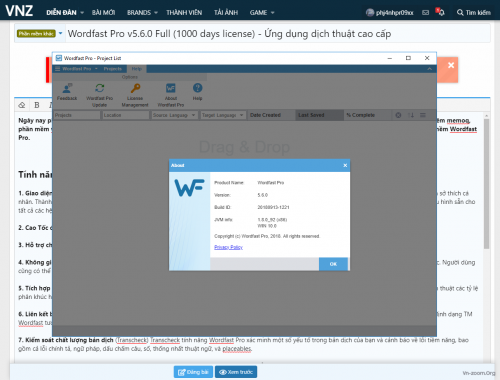
Task: Click the user avatar phj4nhpr09xx
Action: tap(370, 13)
